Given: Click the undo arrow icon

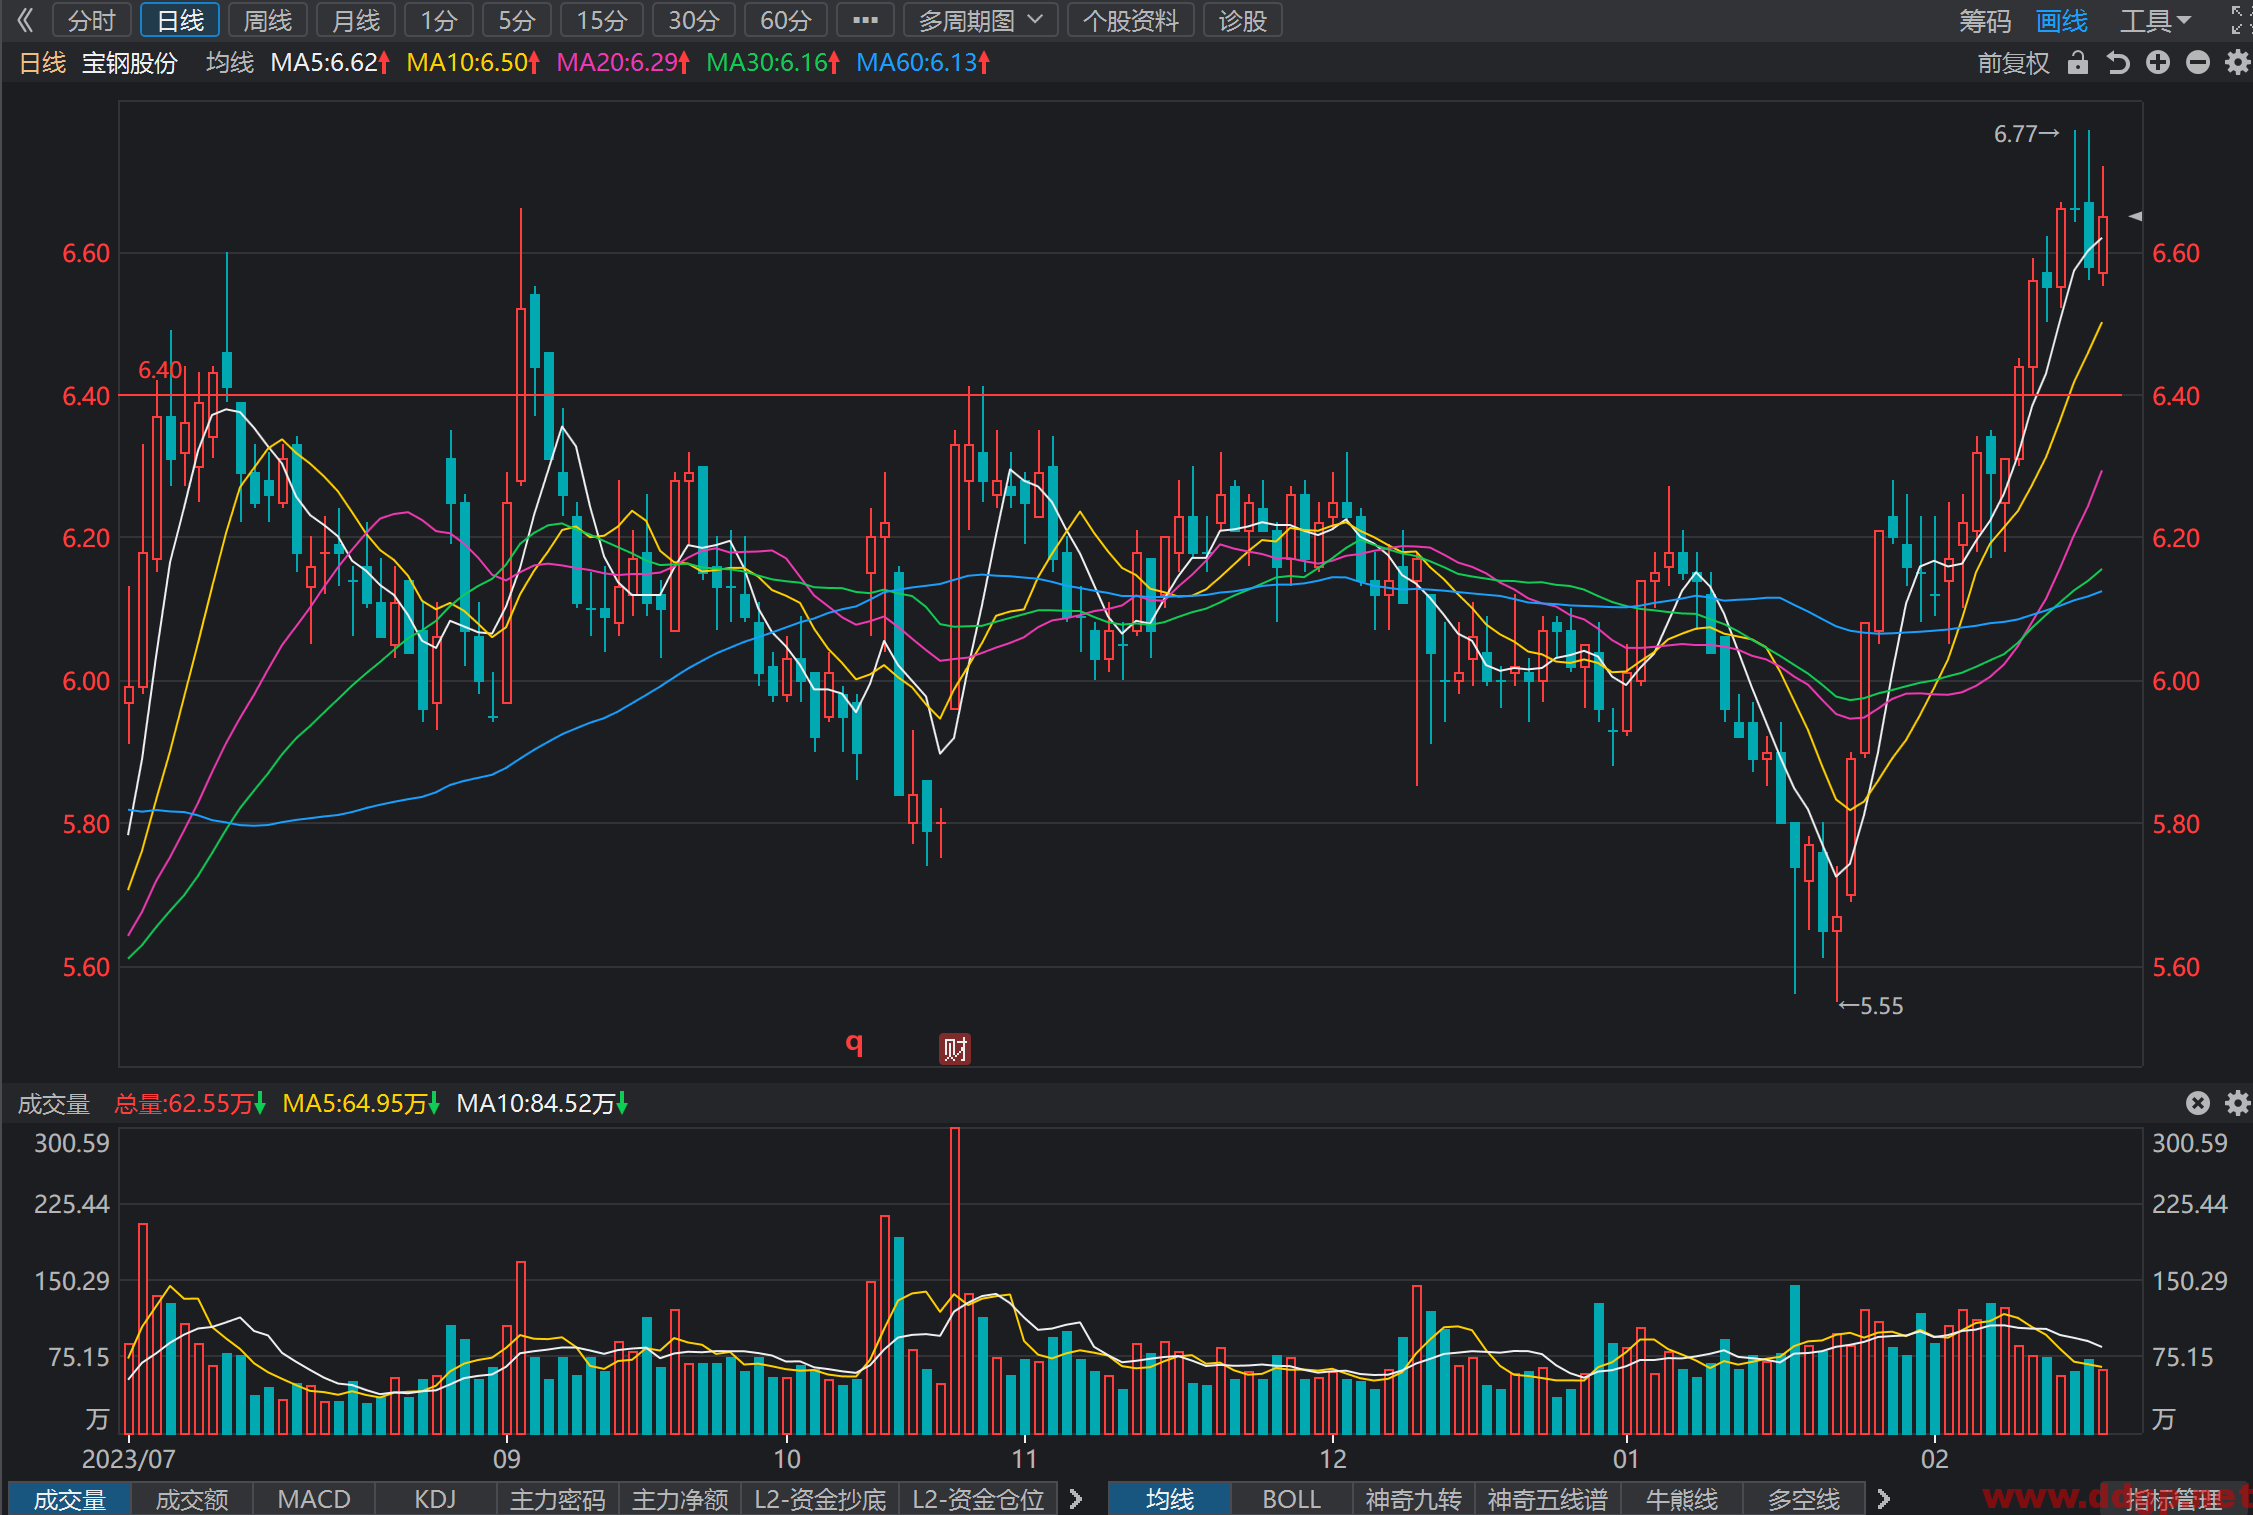Looking at the screenshot, I should point(2117,63).
